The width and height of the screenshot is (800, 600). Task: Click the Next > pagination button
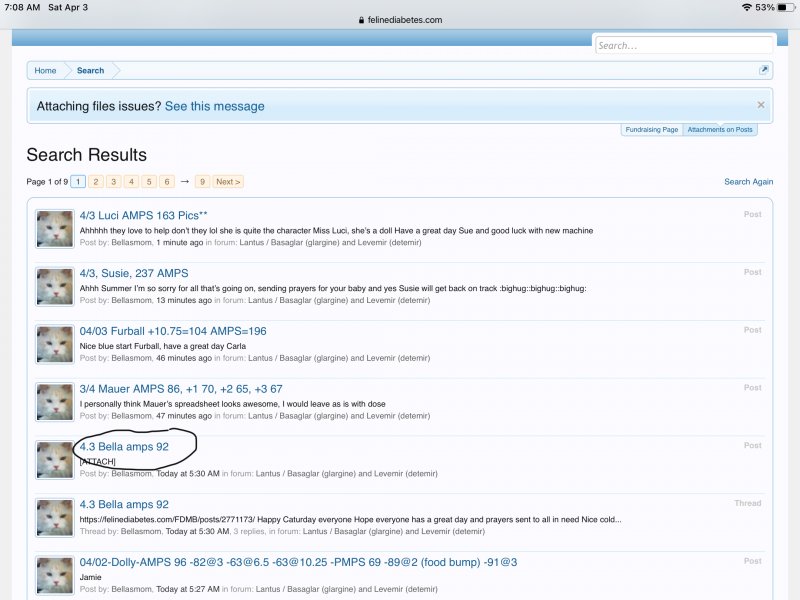pos(228,182)
